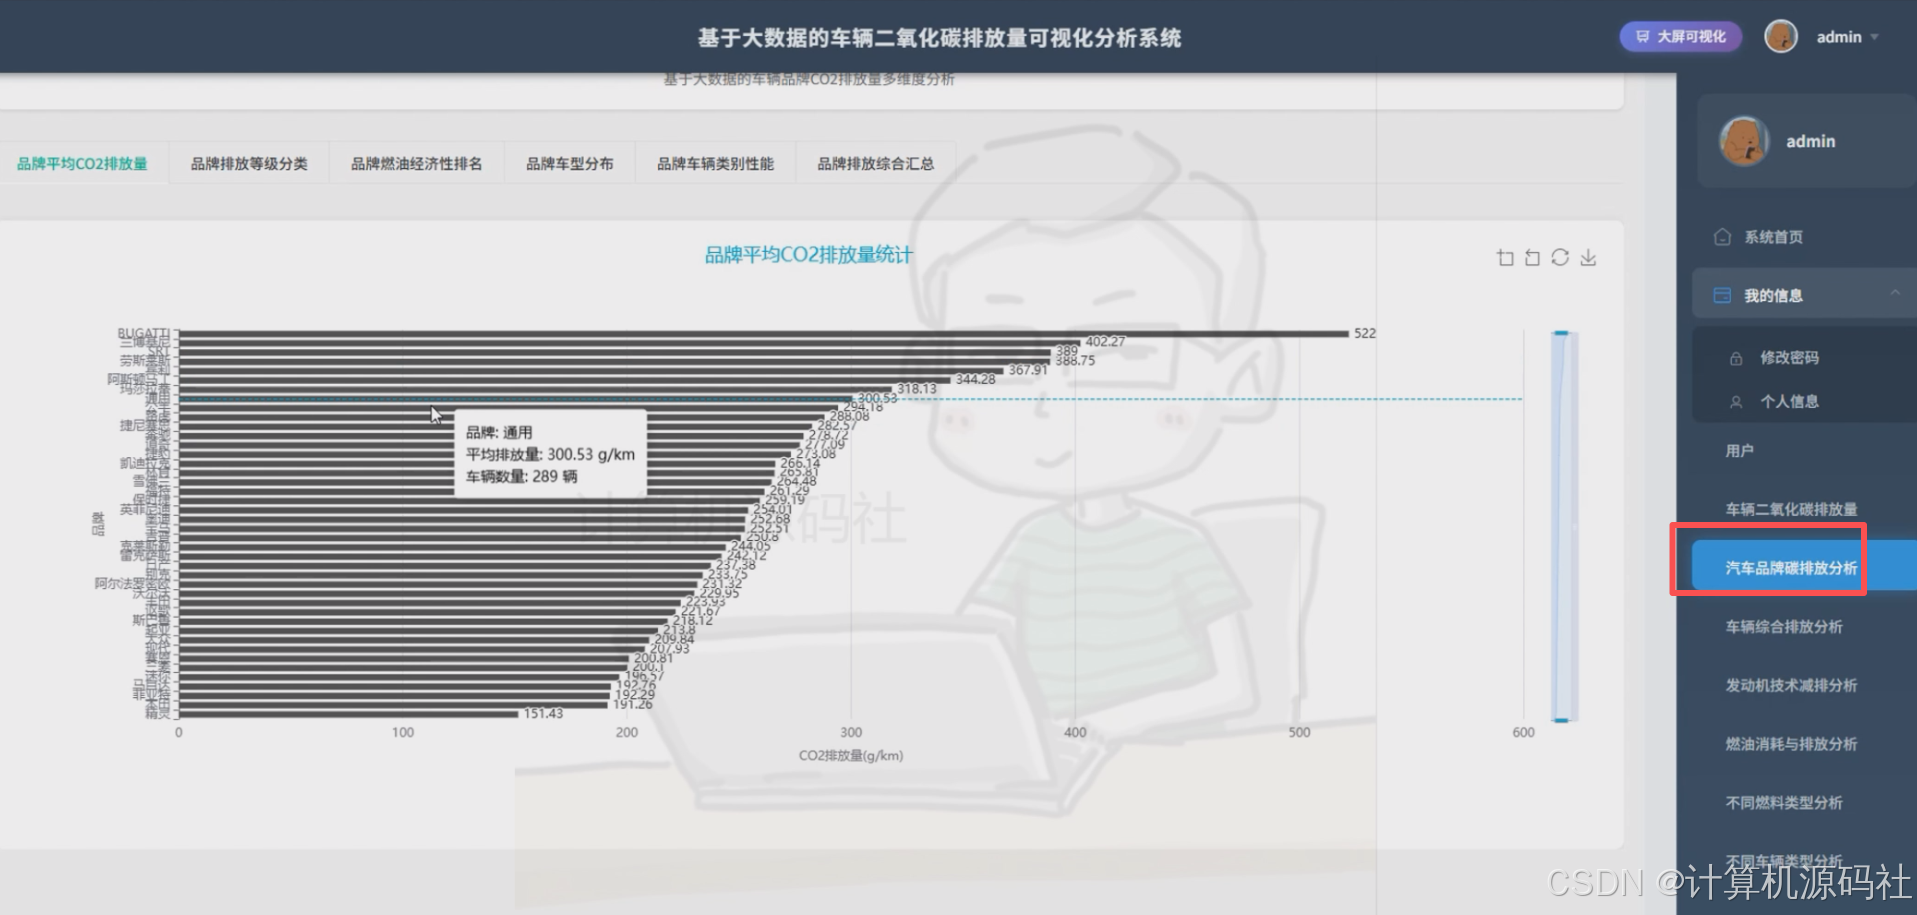Switch to the 品牌排放等级分类 tab
The image size is (1917, 915).
point(249,164)
